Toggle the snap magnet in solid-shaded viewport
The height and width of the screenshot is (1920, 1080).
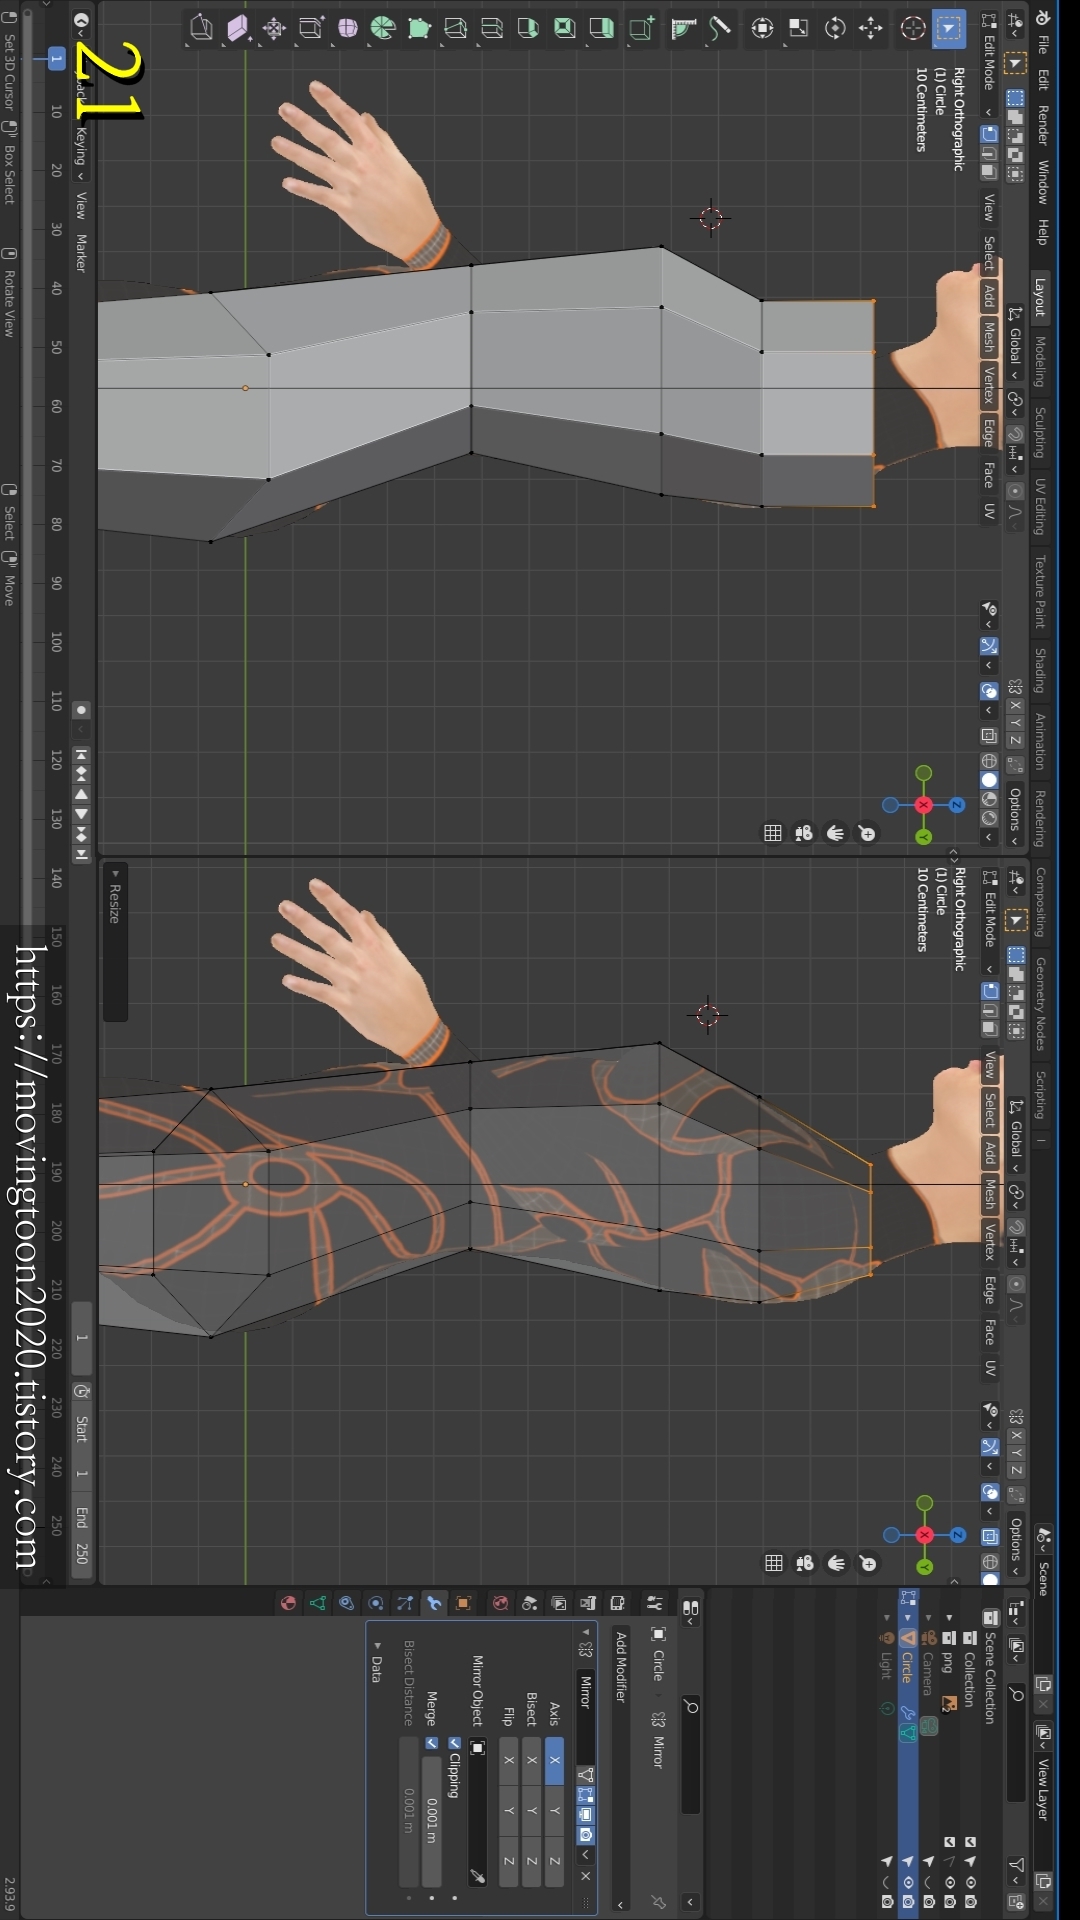click(1014, 434)
